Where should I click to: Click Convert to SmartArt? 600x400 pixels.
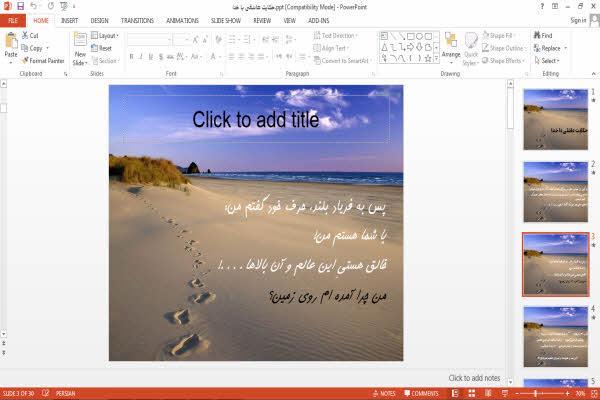342,60
